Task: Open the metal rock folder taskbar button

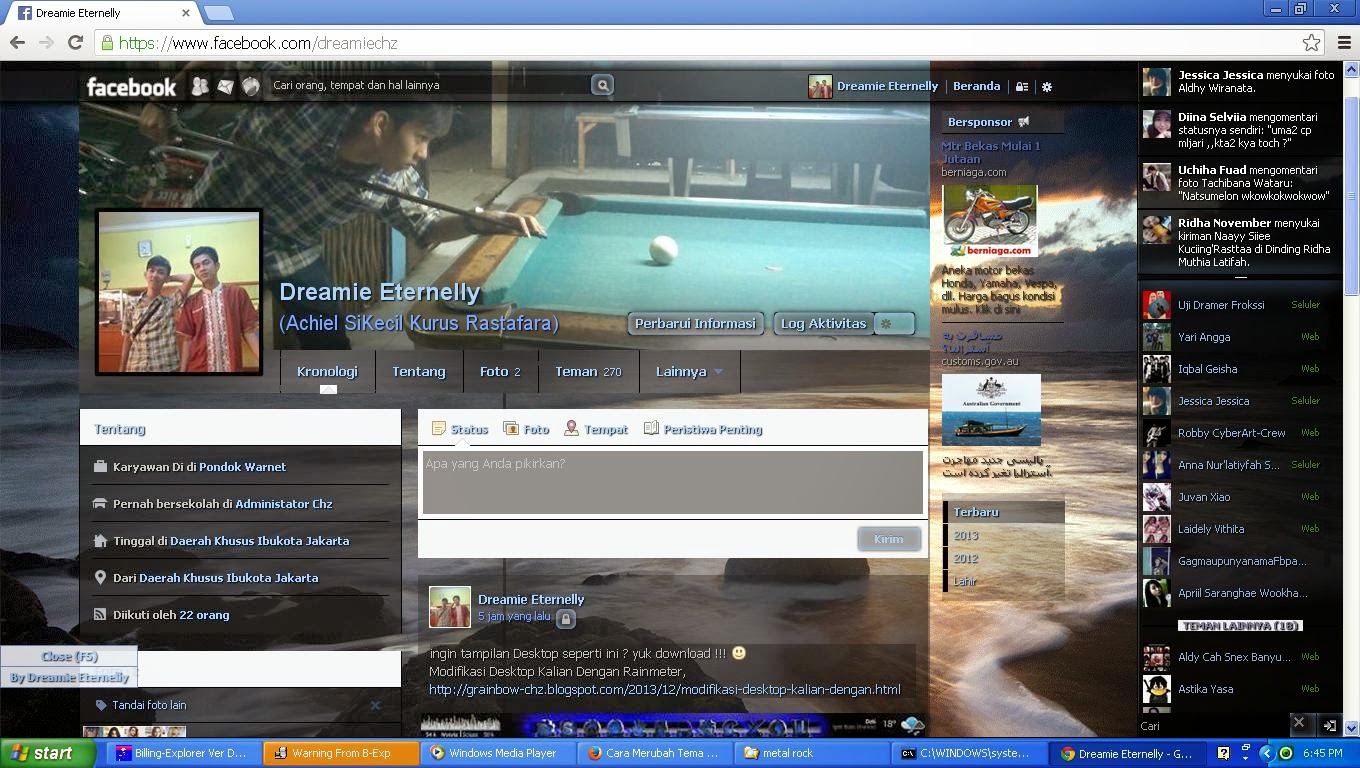Action: [812, 753]
